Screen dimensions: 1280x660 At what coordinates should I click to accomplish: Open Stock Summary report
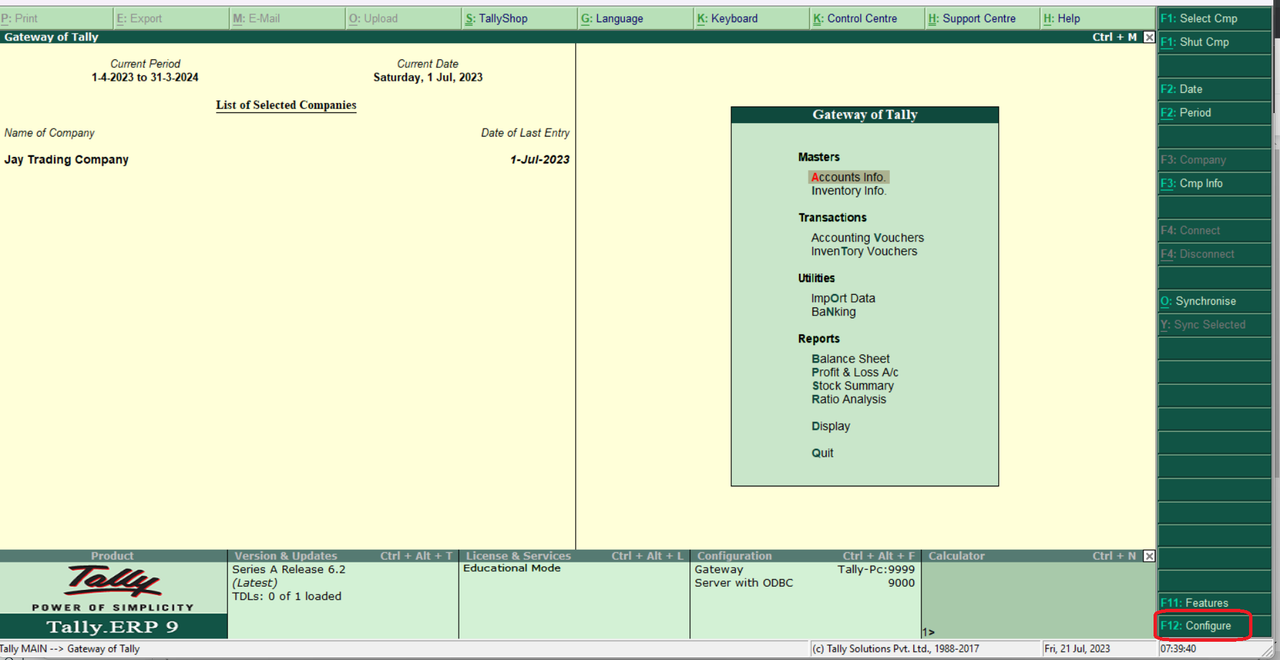pyautogui.click(x=852, y=386)
